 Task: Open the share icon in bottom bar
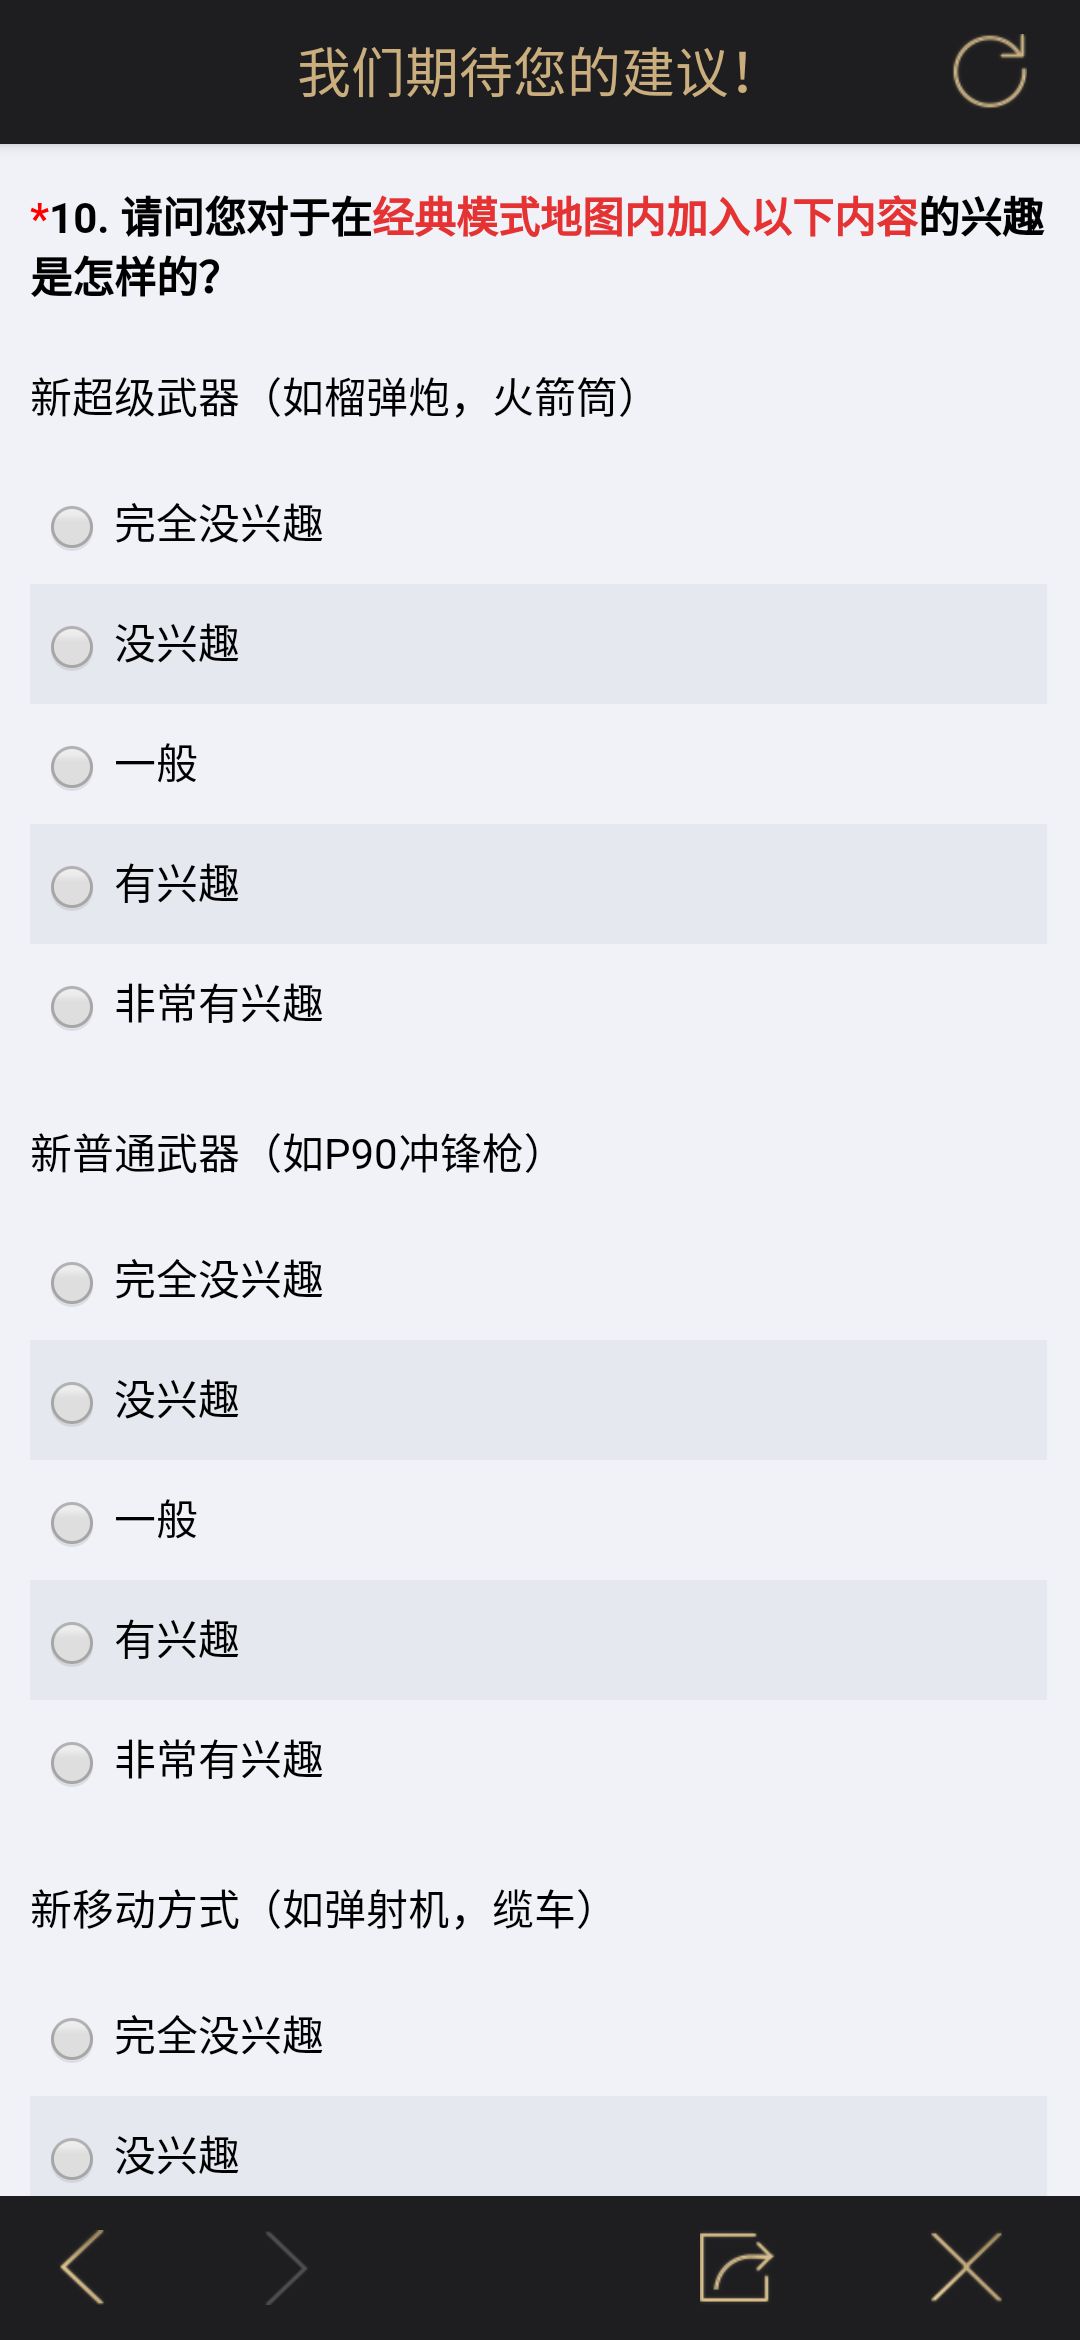coord(736,2267)
